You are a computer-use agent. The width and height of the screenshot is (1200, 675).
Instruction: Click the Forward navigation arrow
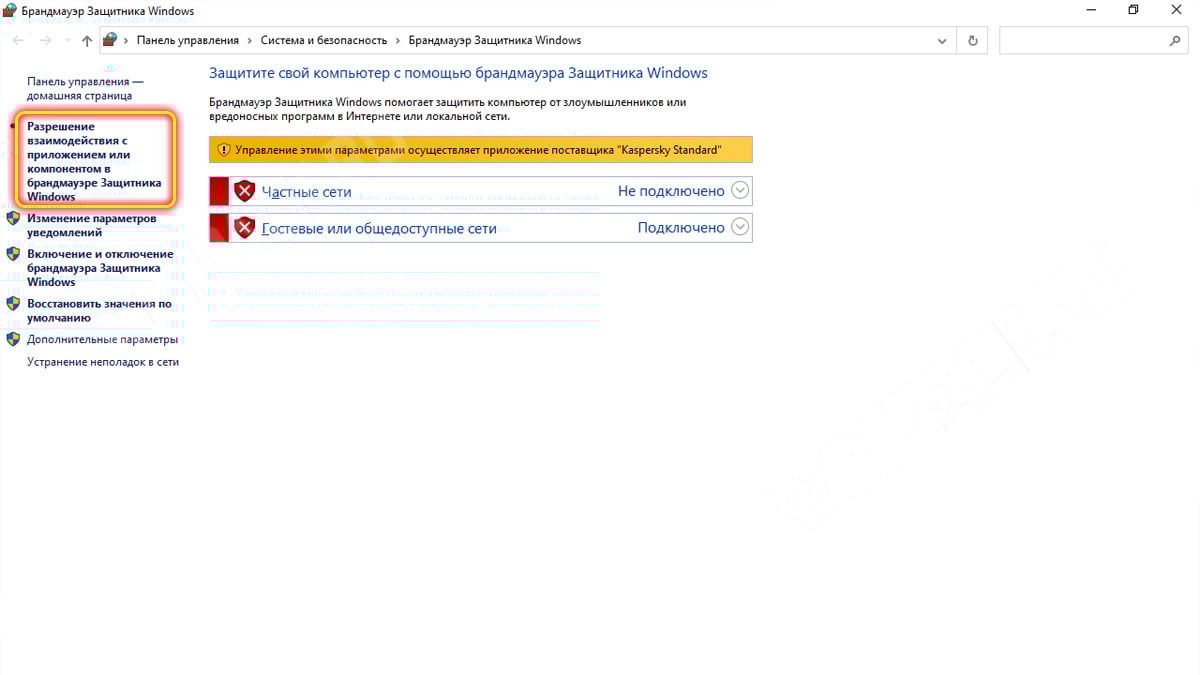(45, 41)
